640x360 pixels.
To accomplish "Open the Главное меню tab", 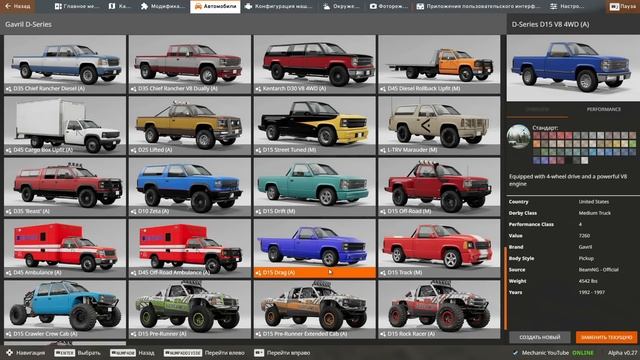I will pos(77,6).
